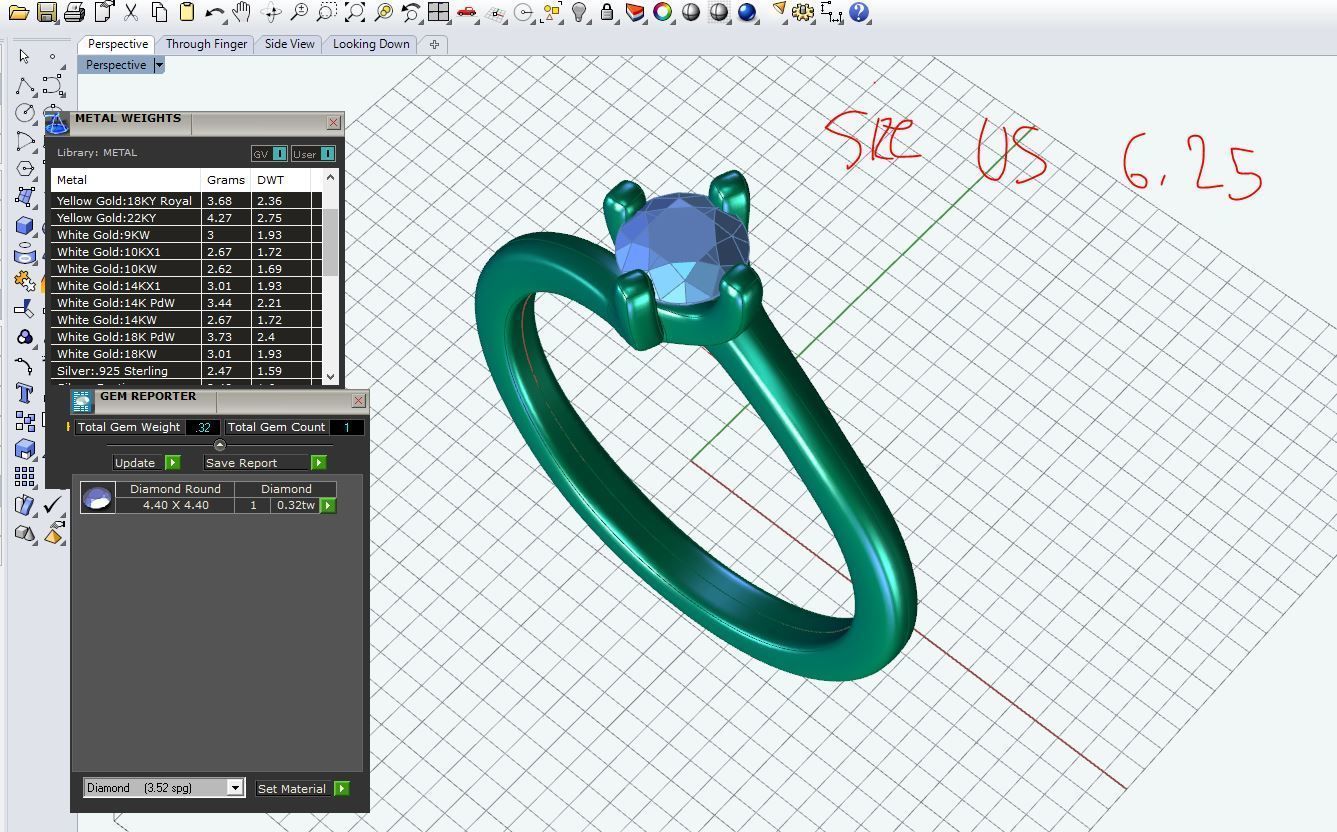Click the blue render sphere icon
The height and width of the screenshot is (832, 1337).
coord(747,13)
